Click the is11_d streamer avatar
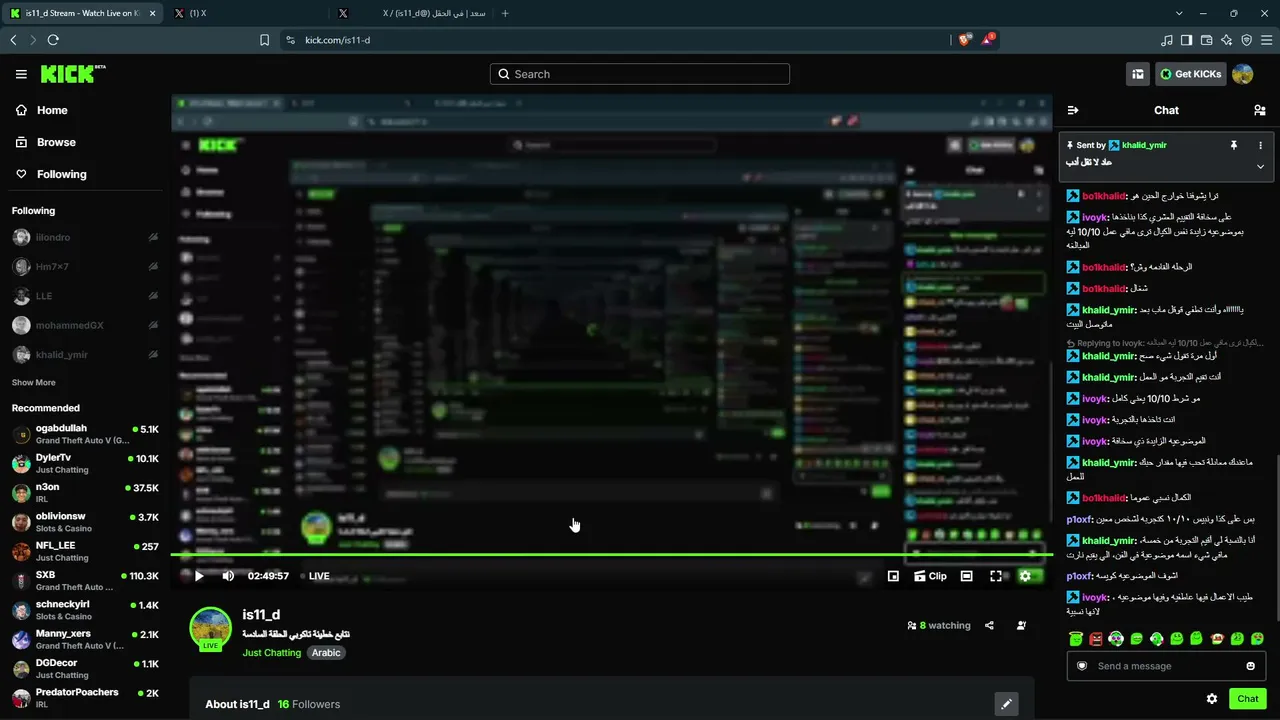Screen dimensions: 1280x720 (x=211, y=629)
